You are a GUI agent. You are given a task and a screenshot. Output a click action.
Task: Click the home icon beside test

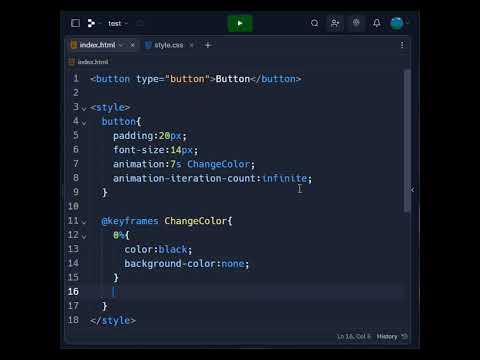[140, 24]
